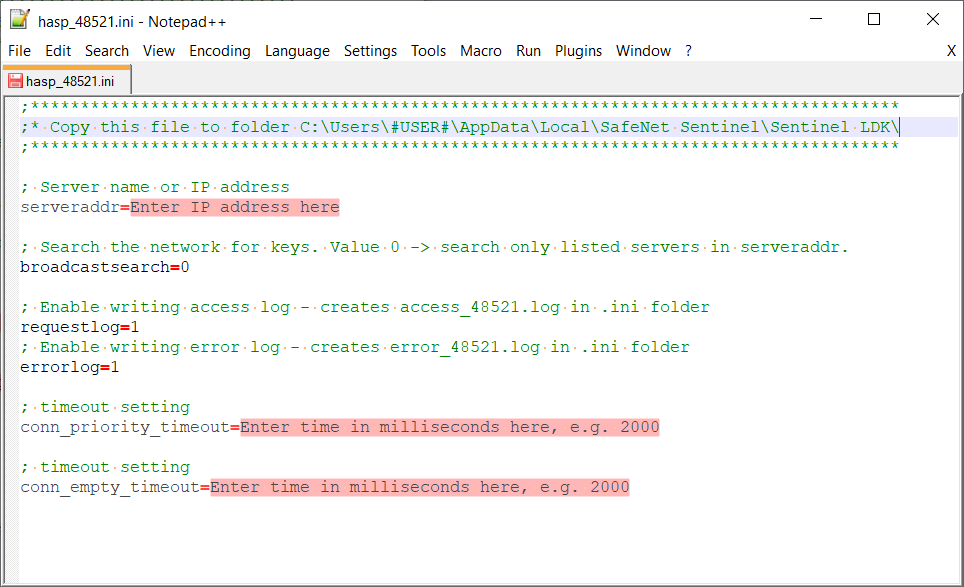
Task: Open the Plugins menu
Action: tap(578, 50)
